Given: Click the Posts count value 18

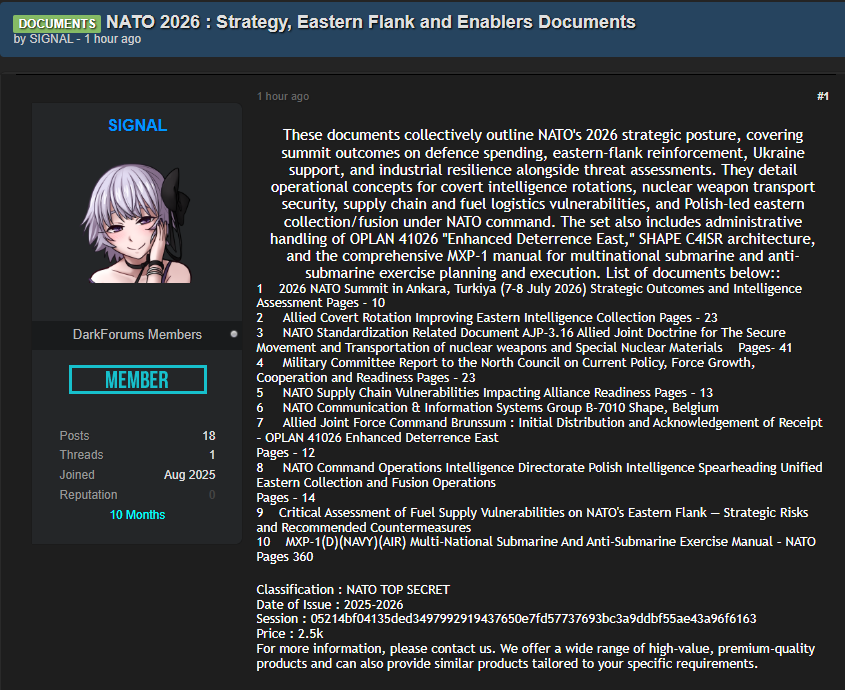Looking at the screenshot, I should coord(209,436).
